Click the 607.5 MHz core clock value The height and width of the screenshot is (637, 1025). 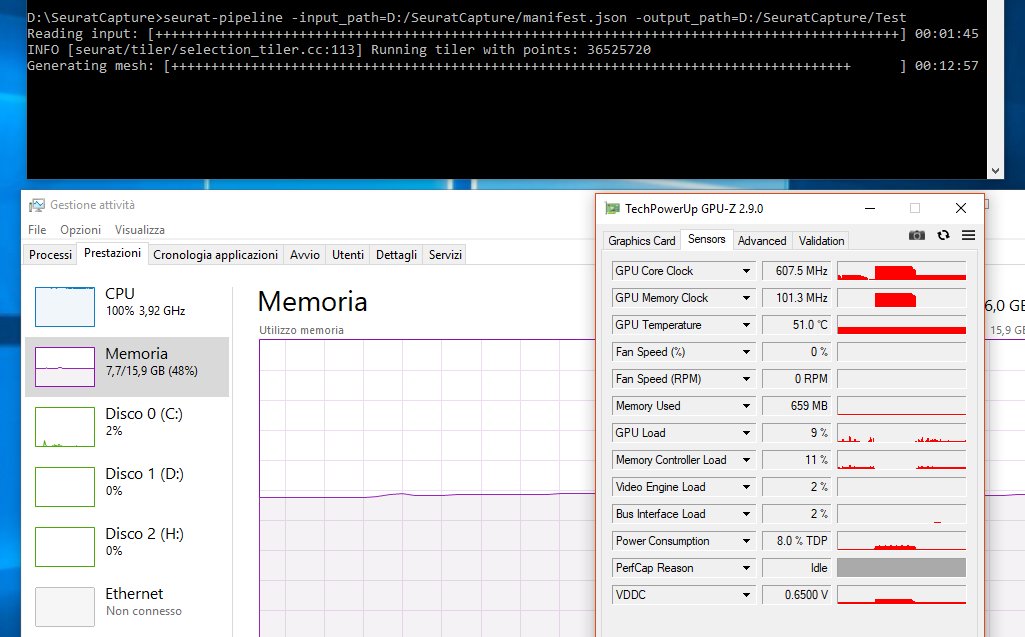point(796,271)
